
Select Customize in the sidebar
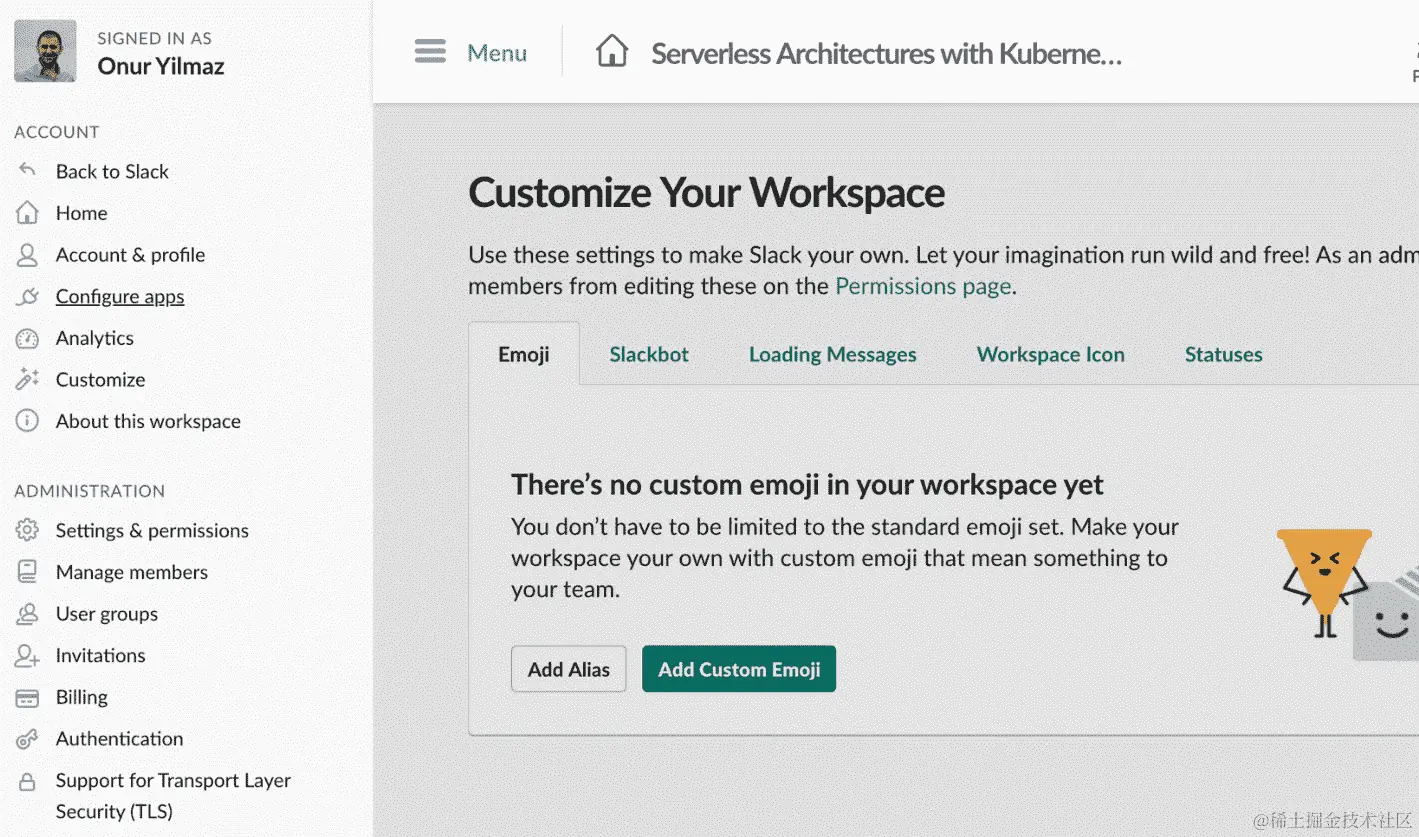point(100,380)
